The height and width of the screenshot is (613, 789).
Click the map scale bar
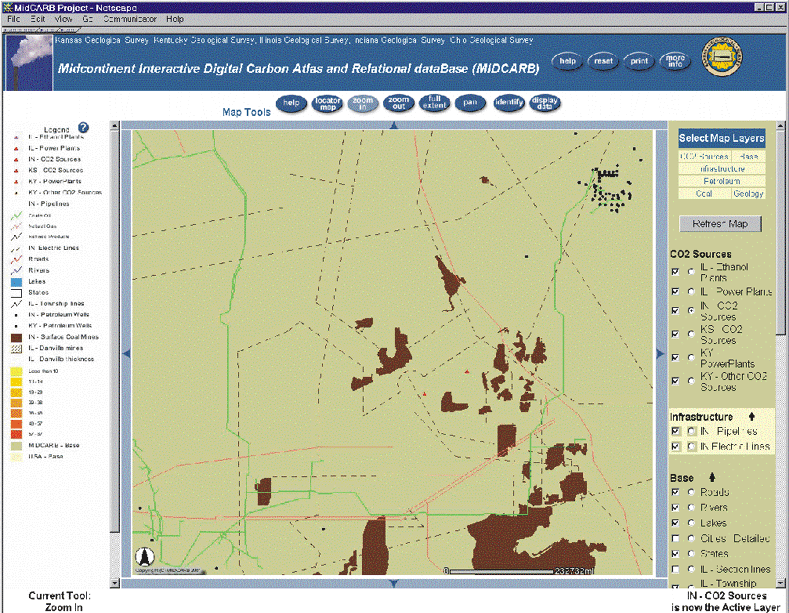tap(519, 571)
